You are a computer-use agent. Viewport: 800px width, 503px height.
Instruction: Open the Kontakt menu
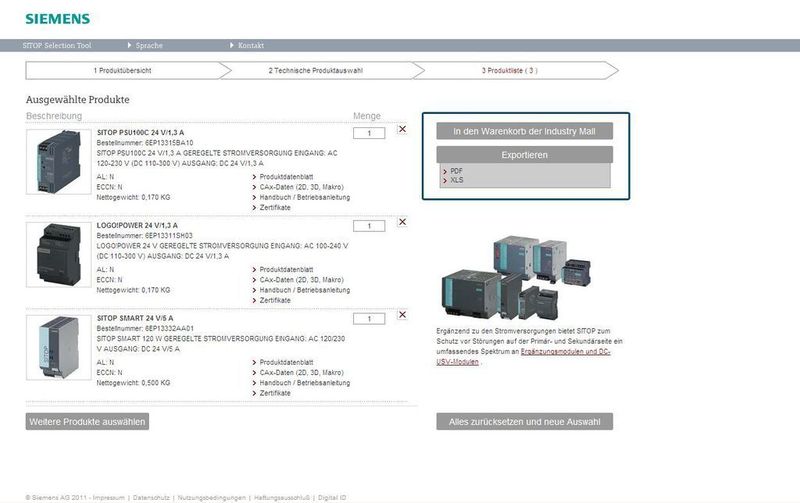point(247,45)
